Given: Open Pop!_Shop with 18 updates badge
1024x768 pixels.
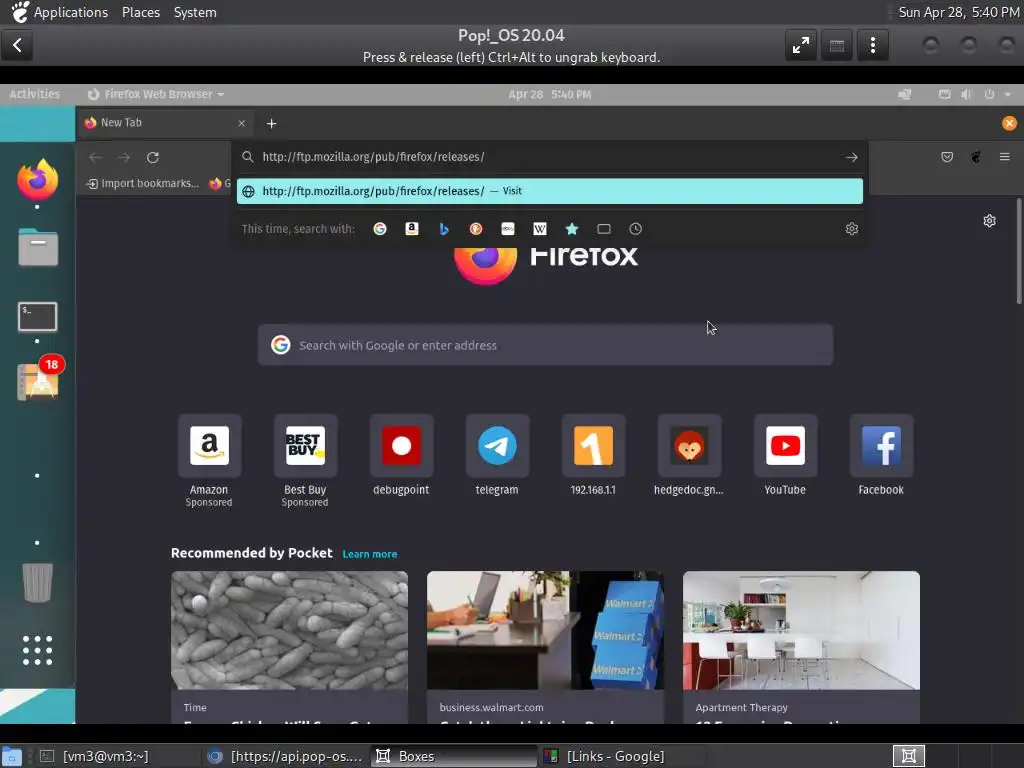Looking at the screenshot, I should click(x=39, y=378).
